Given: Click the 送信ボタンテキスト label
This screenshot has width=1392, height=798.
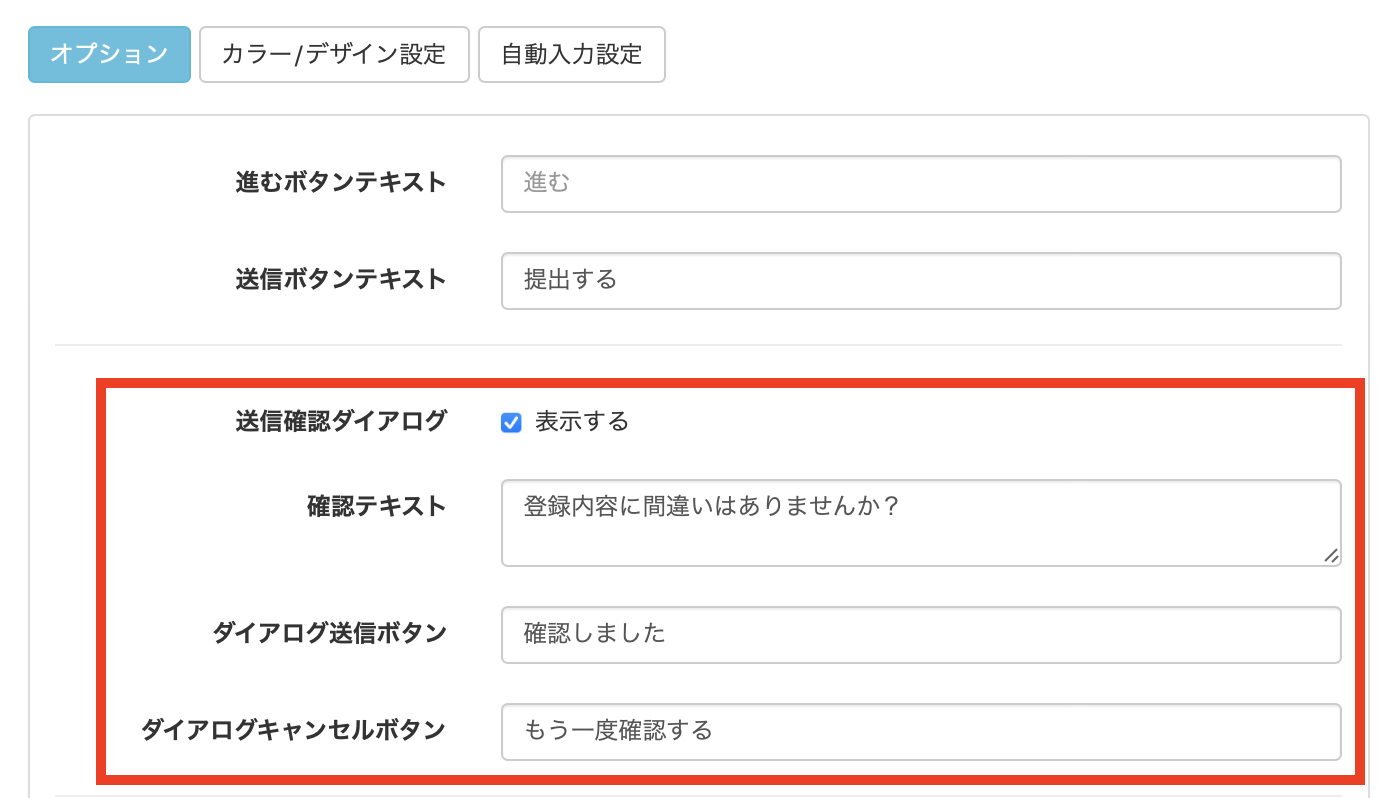Looking at the screenshot, I should pos(341,280).
